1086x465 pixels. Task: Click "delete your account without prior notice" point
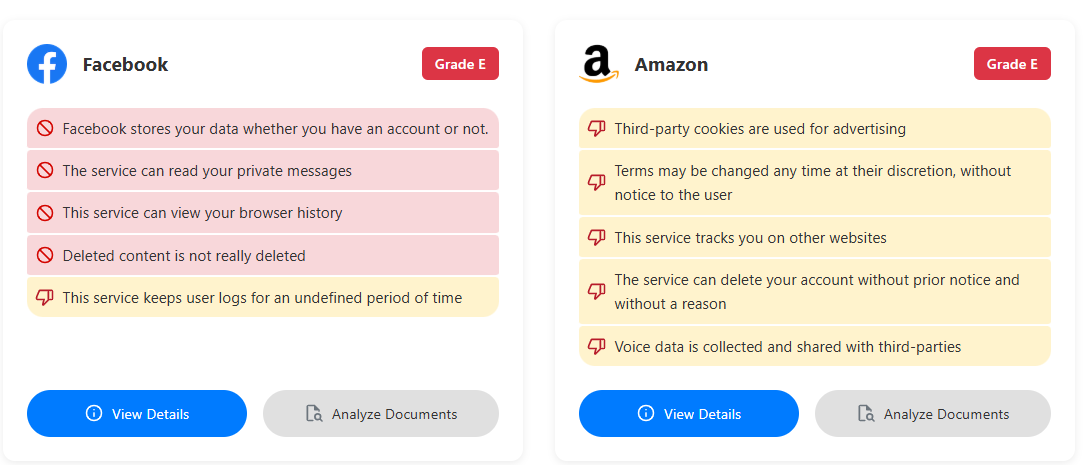click(x=816, y=291)
